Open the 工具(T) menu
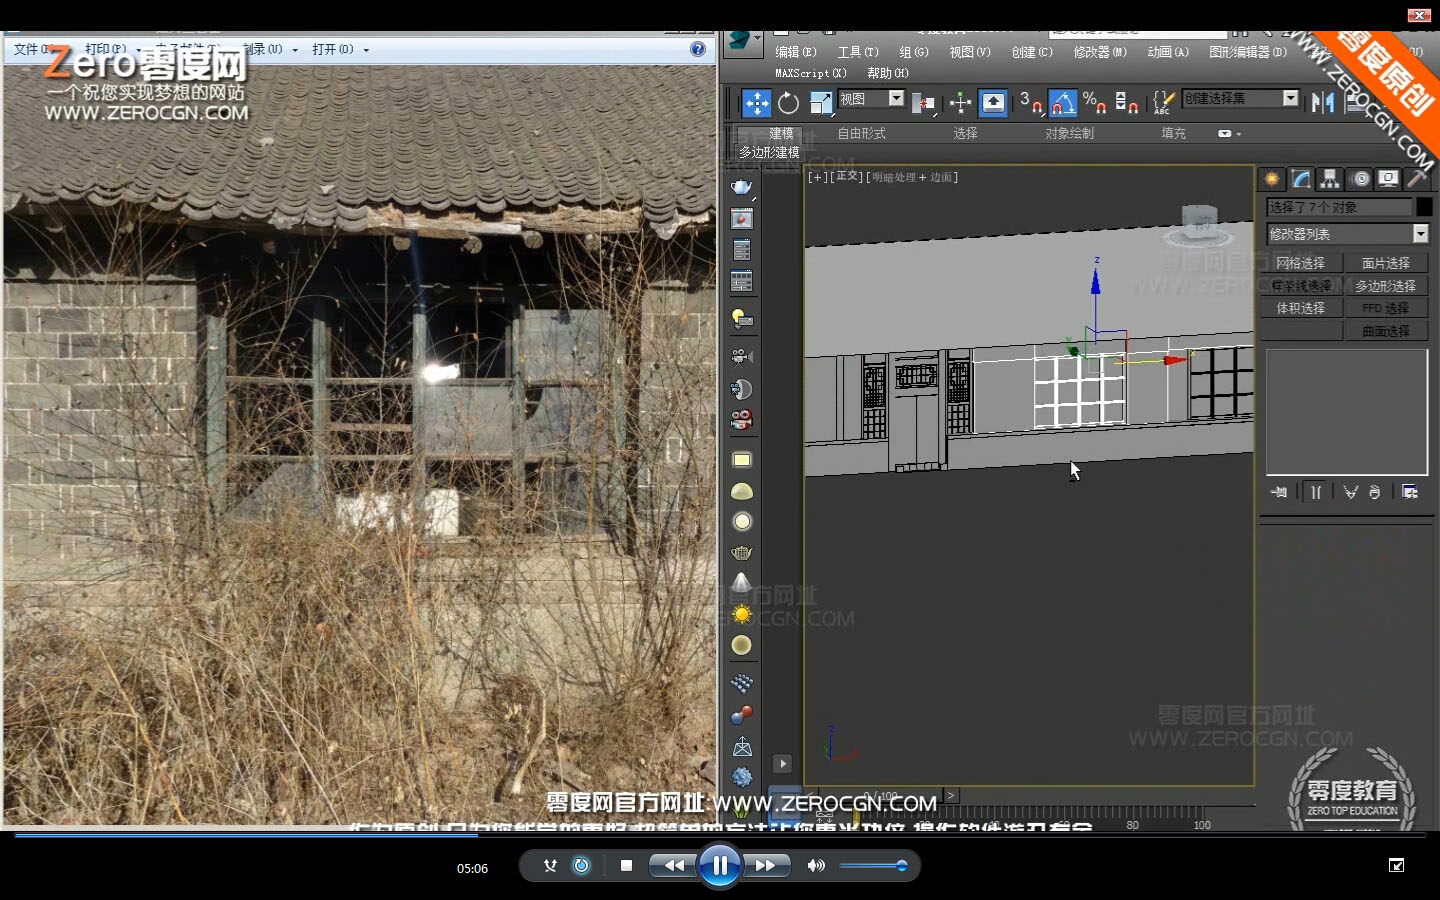 pyautogui.click(x=858, y=52)
